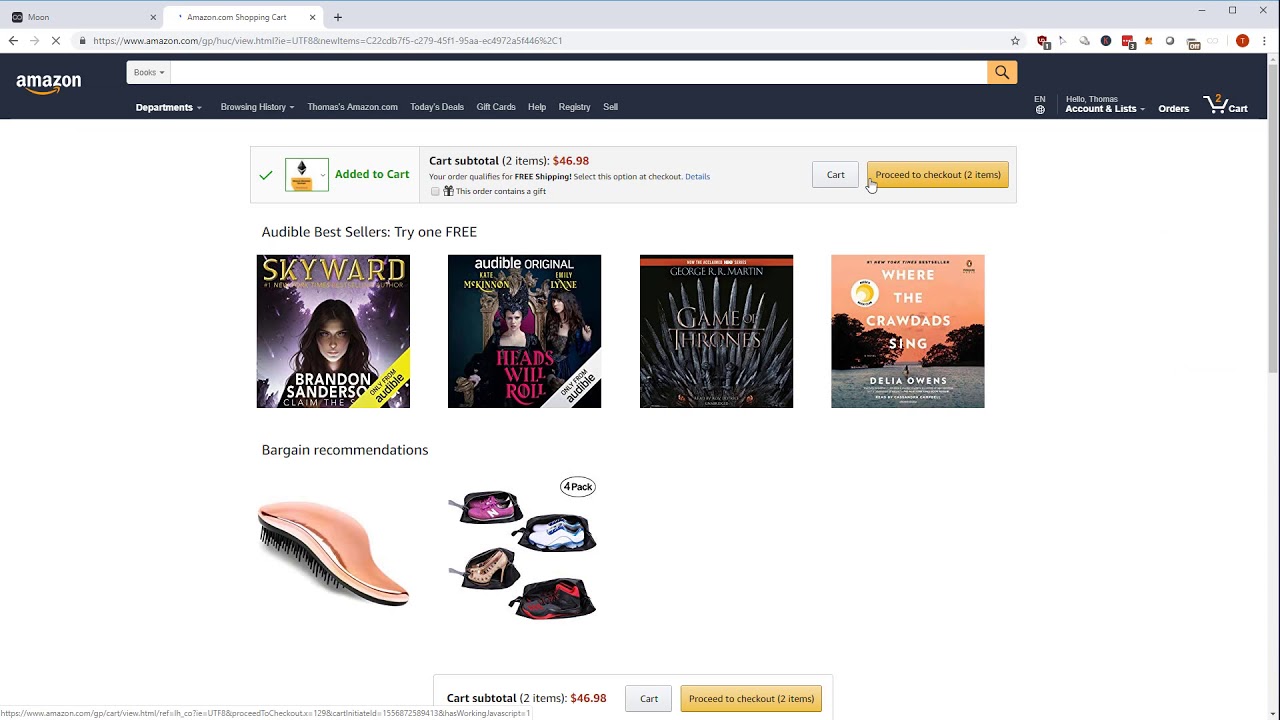Open the Game of Thrones audiobook cover
Viewport: 1280px width, 720px height.
716,331
